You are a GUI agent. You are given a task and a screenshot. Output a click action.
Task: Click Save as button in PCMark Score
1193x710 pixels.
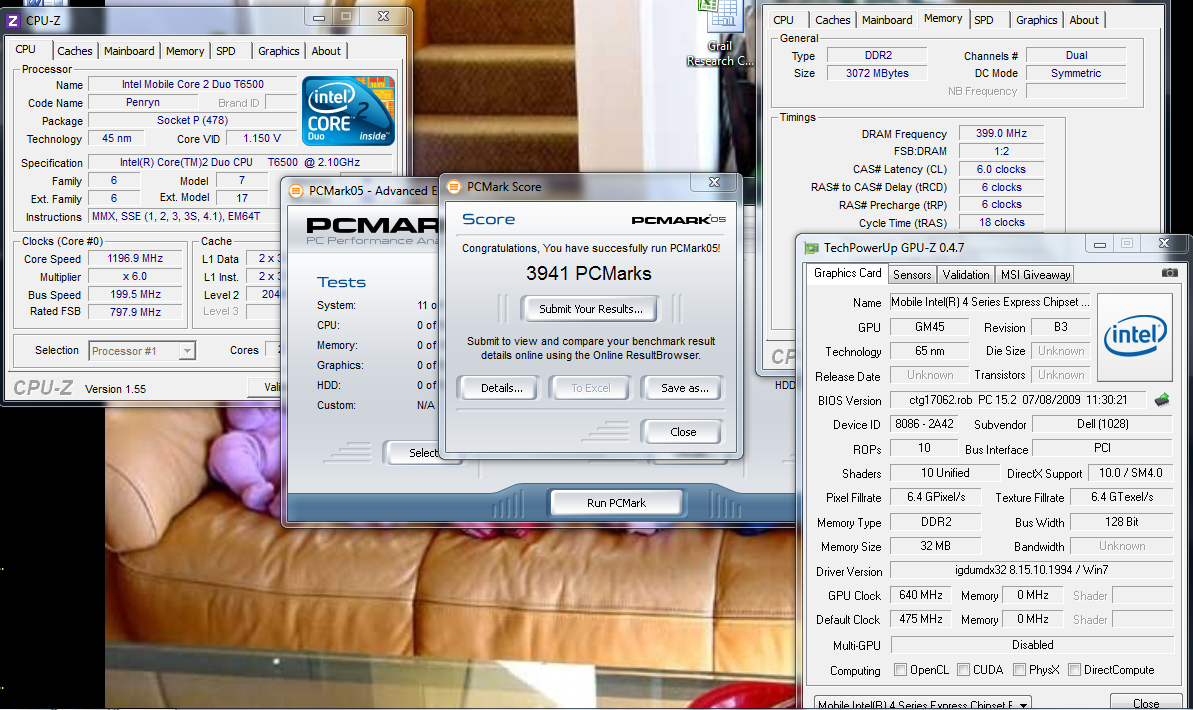(684, 388)
